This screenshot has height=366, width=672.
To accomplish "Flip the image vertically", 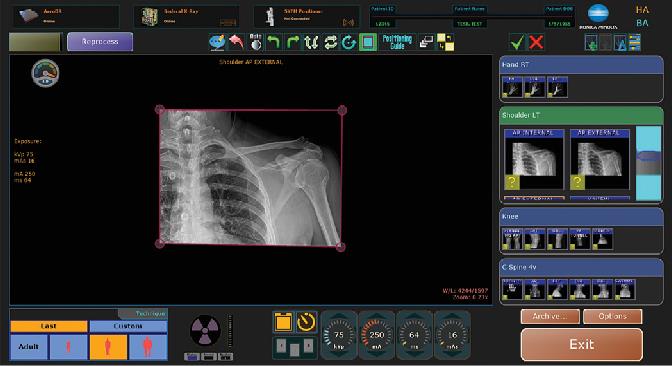I will [x=312, y=42].
